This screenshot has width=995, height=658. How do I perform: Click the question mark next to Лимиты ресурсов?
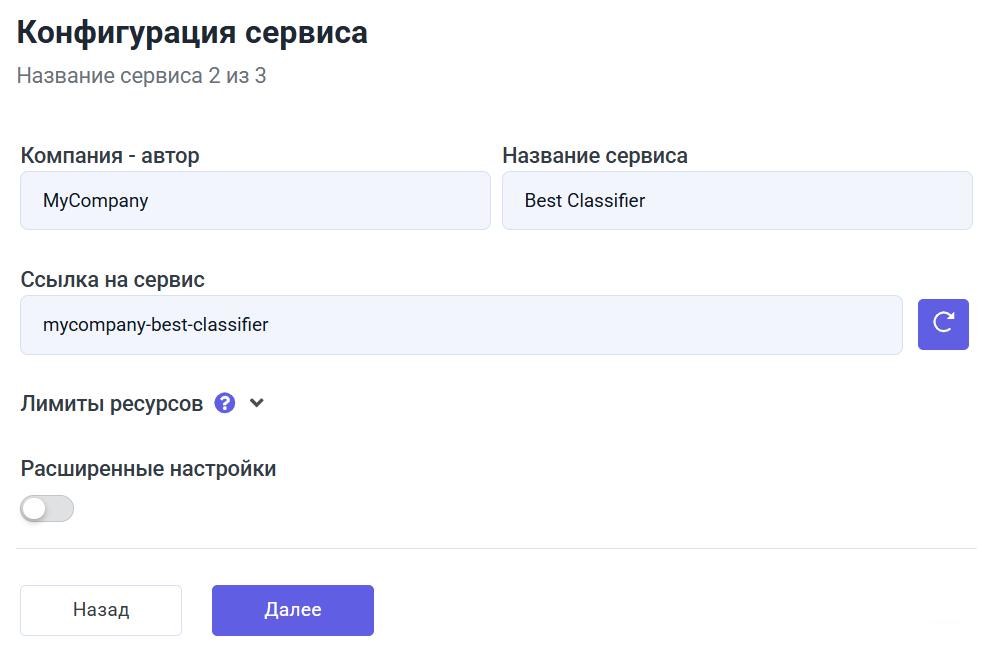click(x=225, y=402)
